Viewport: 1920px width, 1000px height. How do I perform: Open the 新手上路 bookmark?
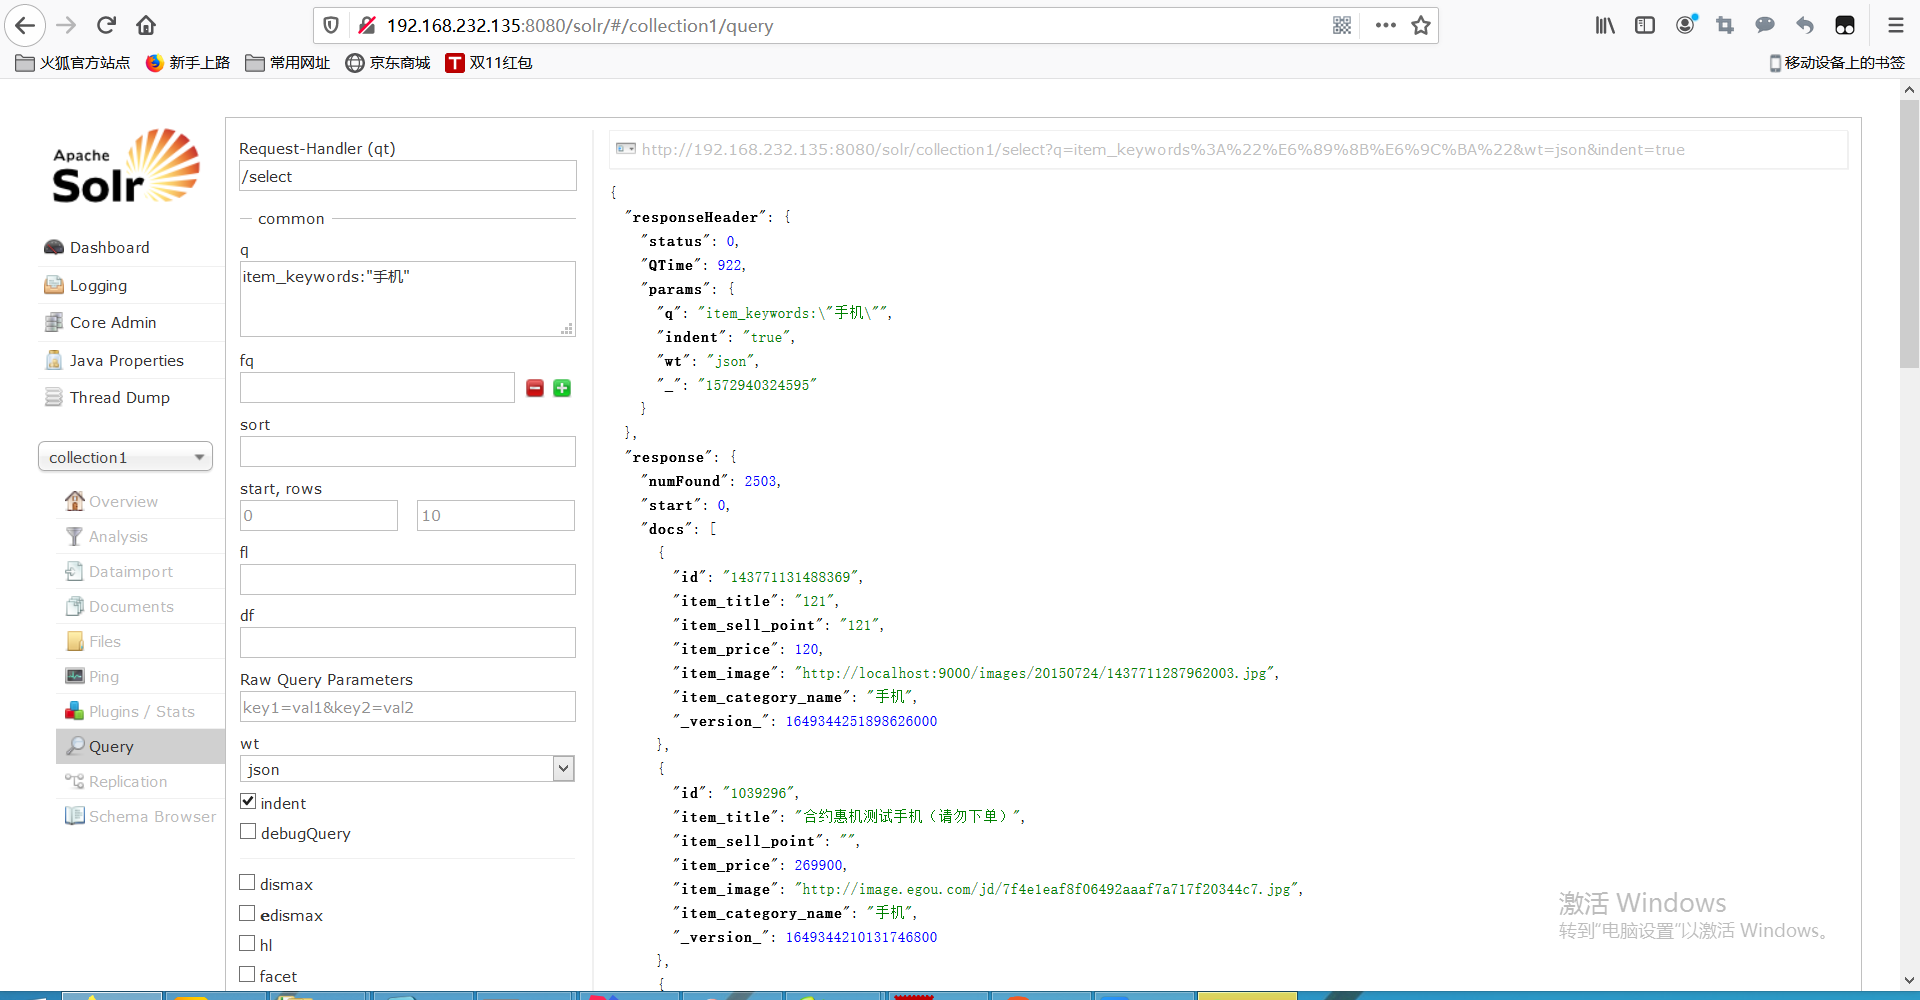coord(188,63)
